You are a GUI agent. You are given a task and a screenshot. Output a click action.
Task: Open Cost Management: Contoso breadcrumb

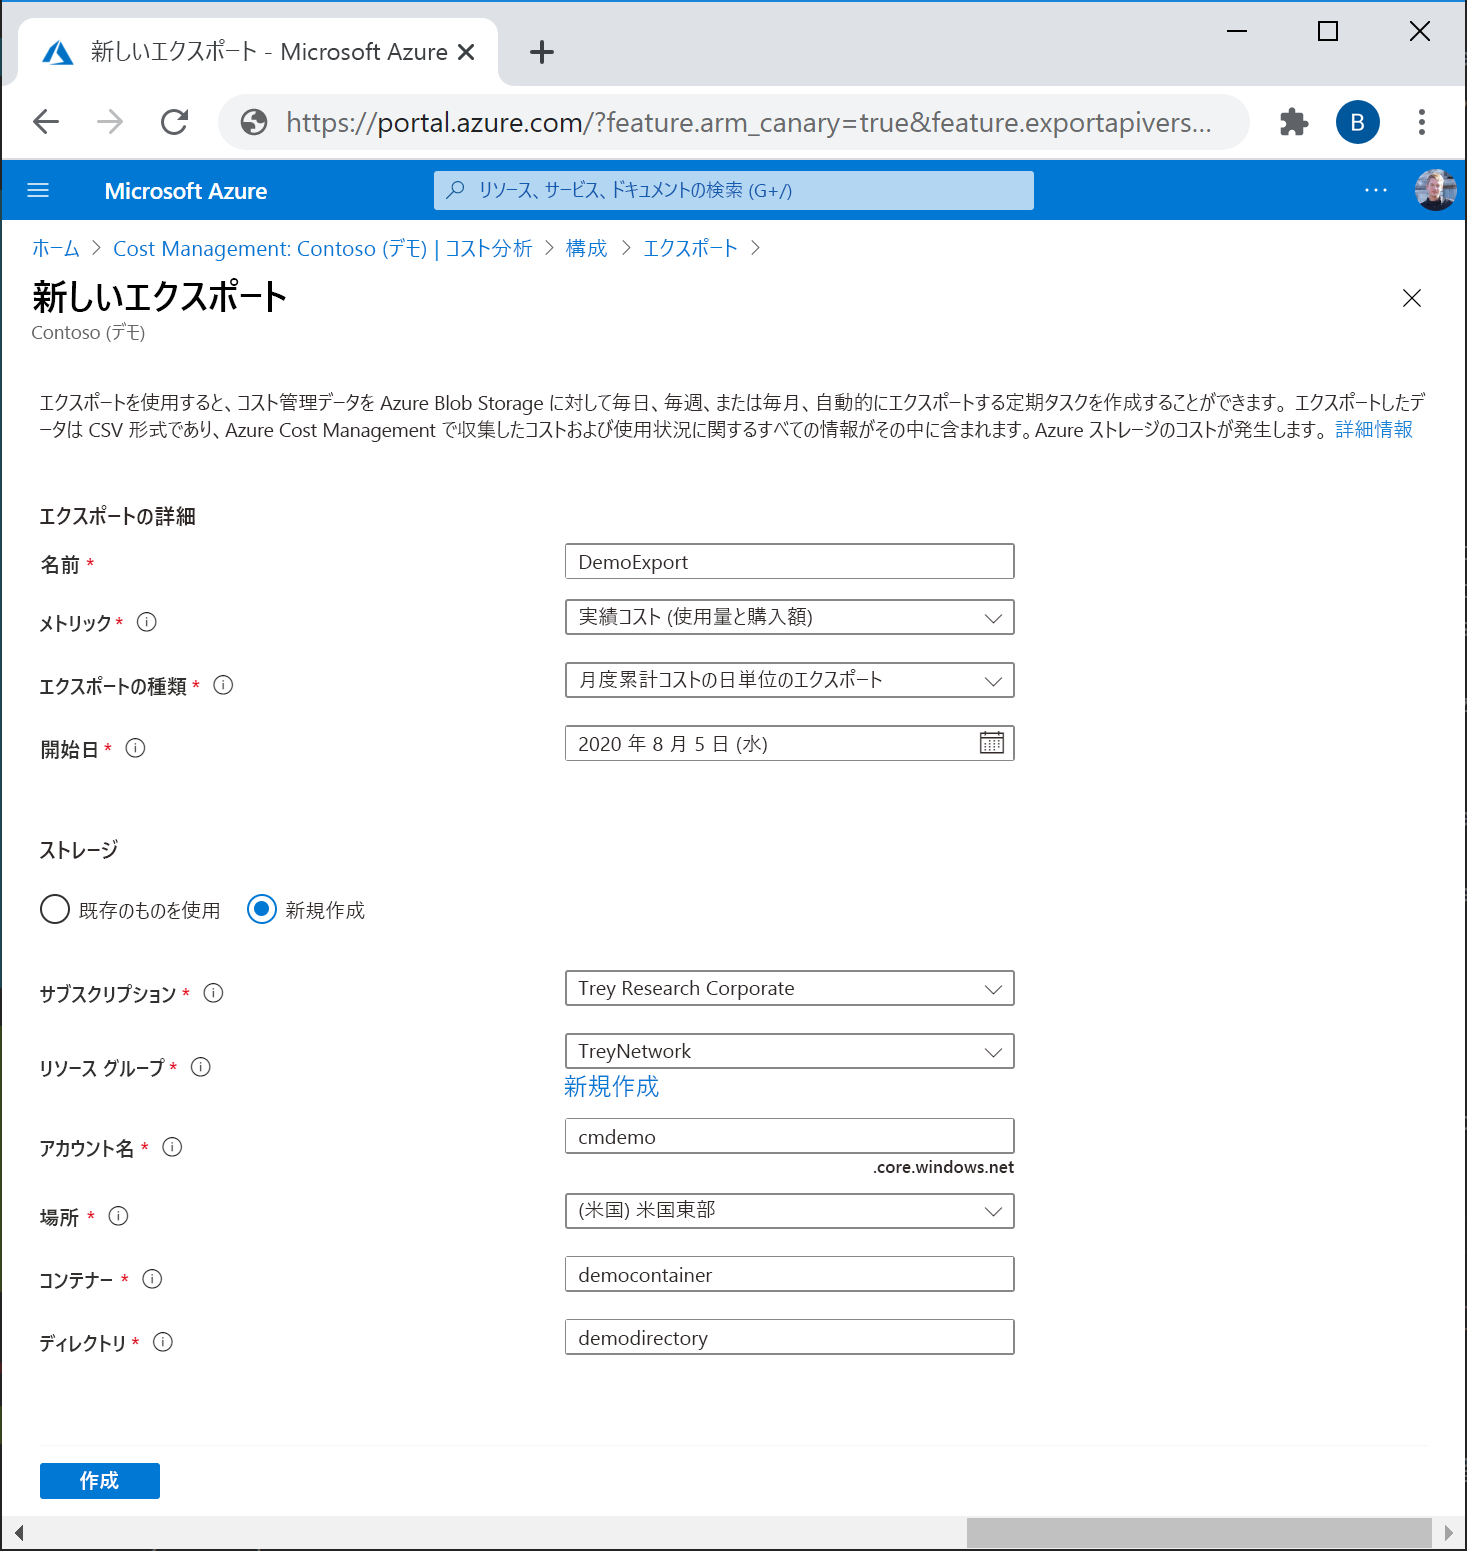click(x=323, y=248)
